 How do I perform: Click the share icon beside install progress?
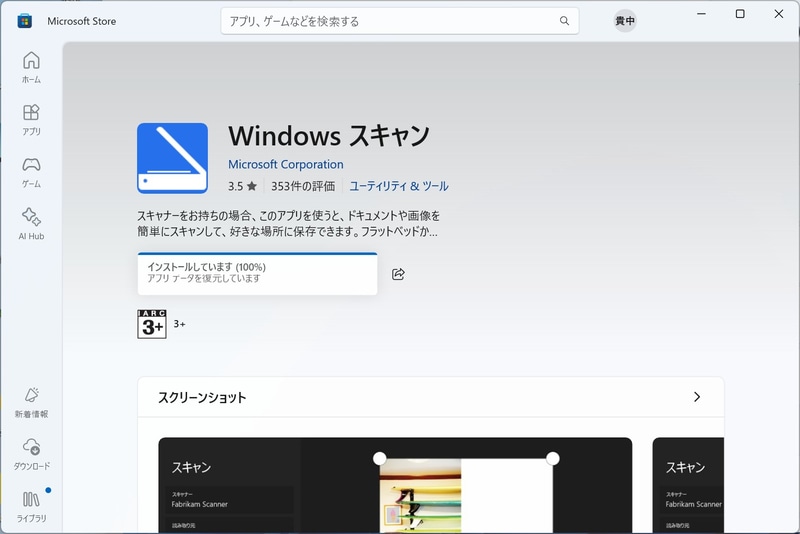pyautogui.click(x=398, y=274)
